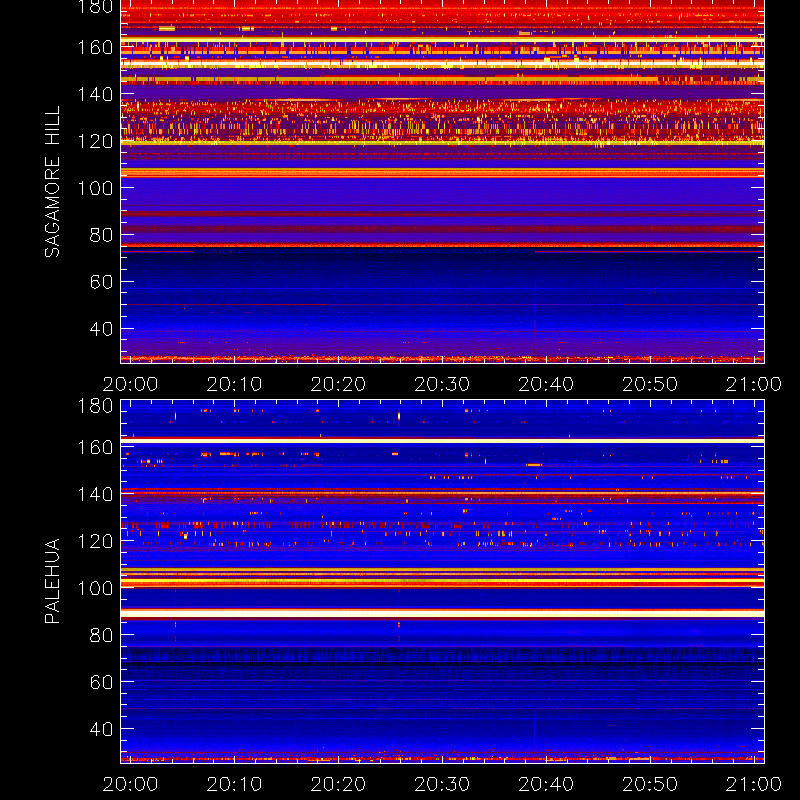Click the 21:00 time label below Palehua plot

point(754,784)
